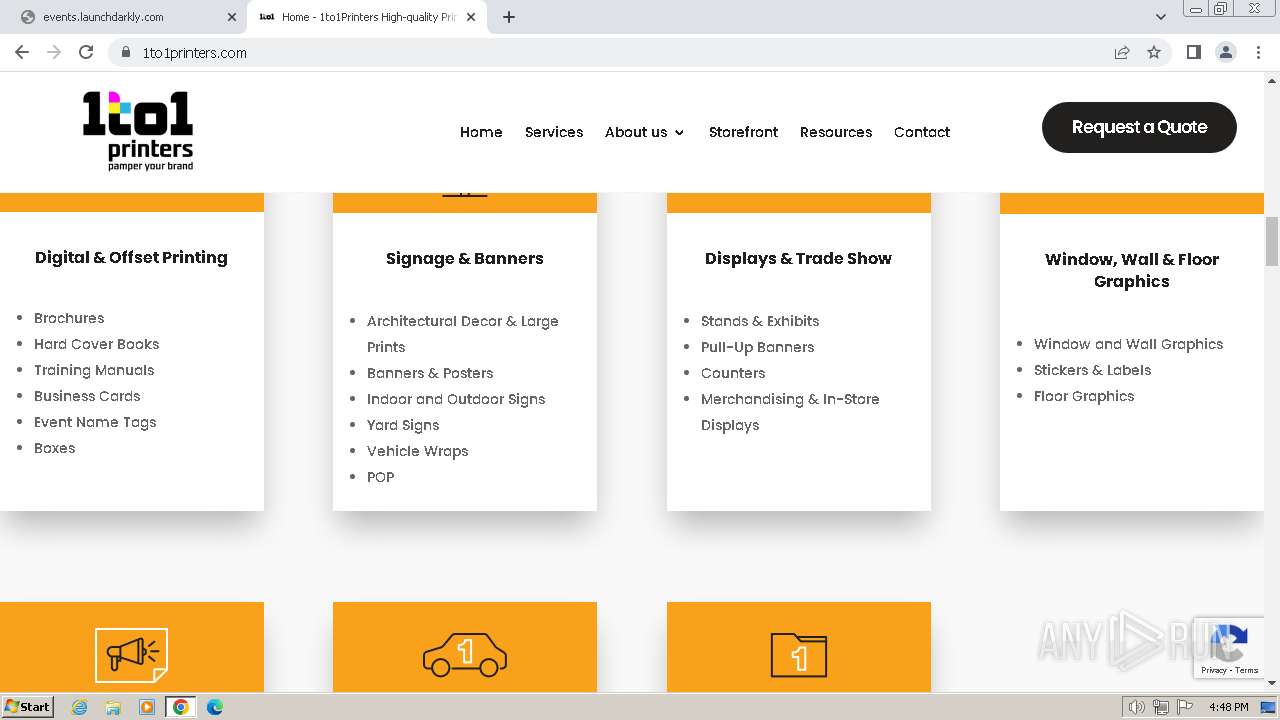Open File Explorer from taskbar

[113, 707]
